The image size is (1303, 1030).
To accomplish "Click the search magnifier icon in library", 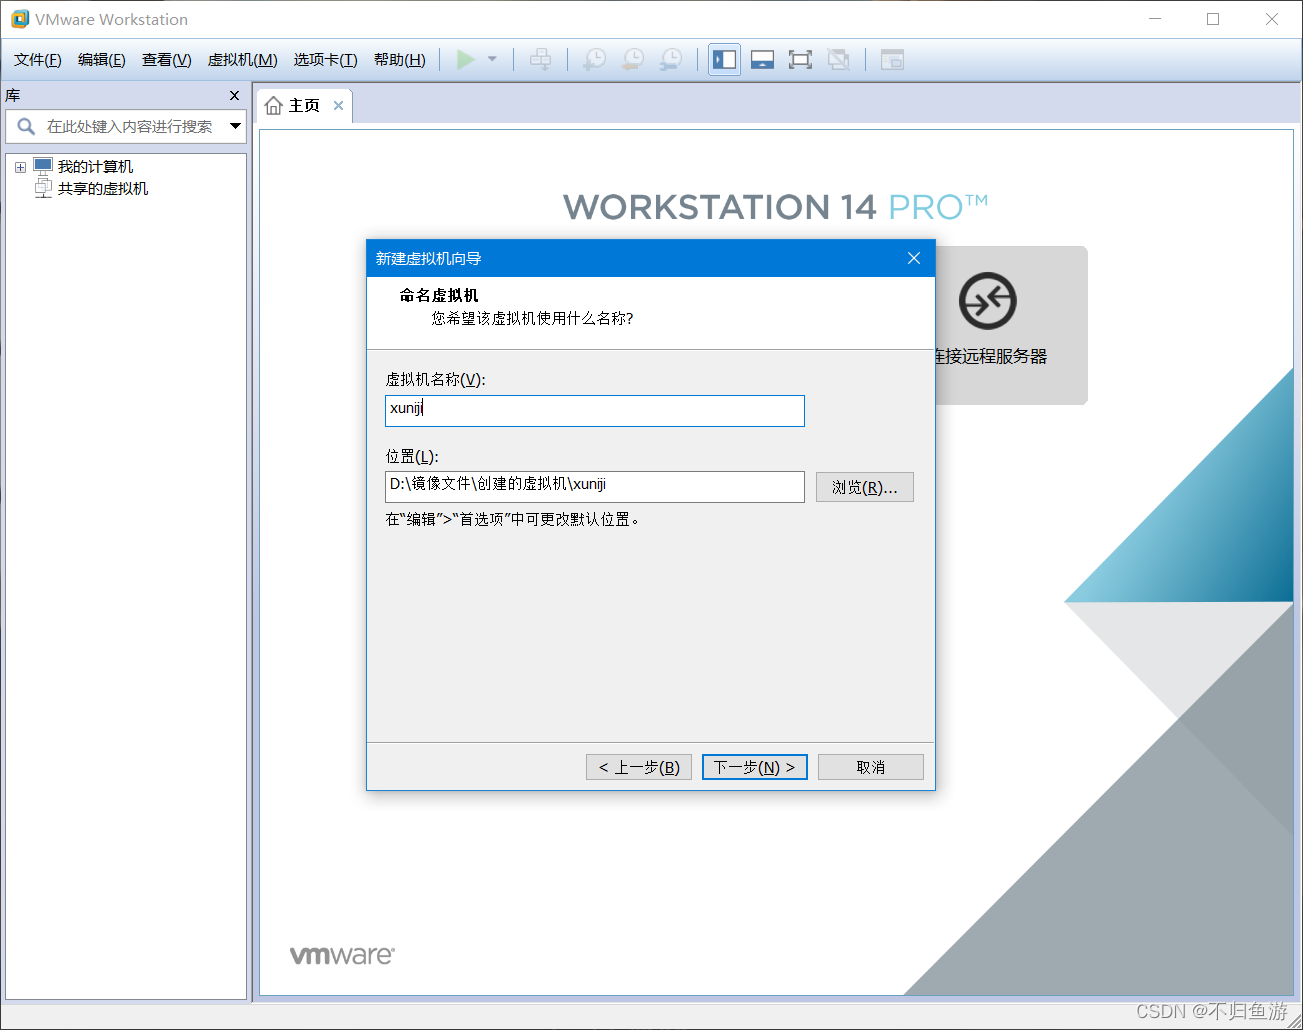I will [26, 127].
